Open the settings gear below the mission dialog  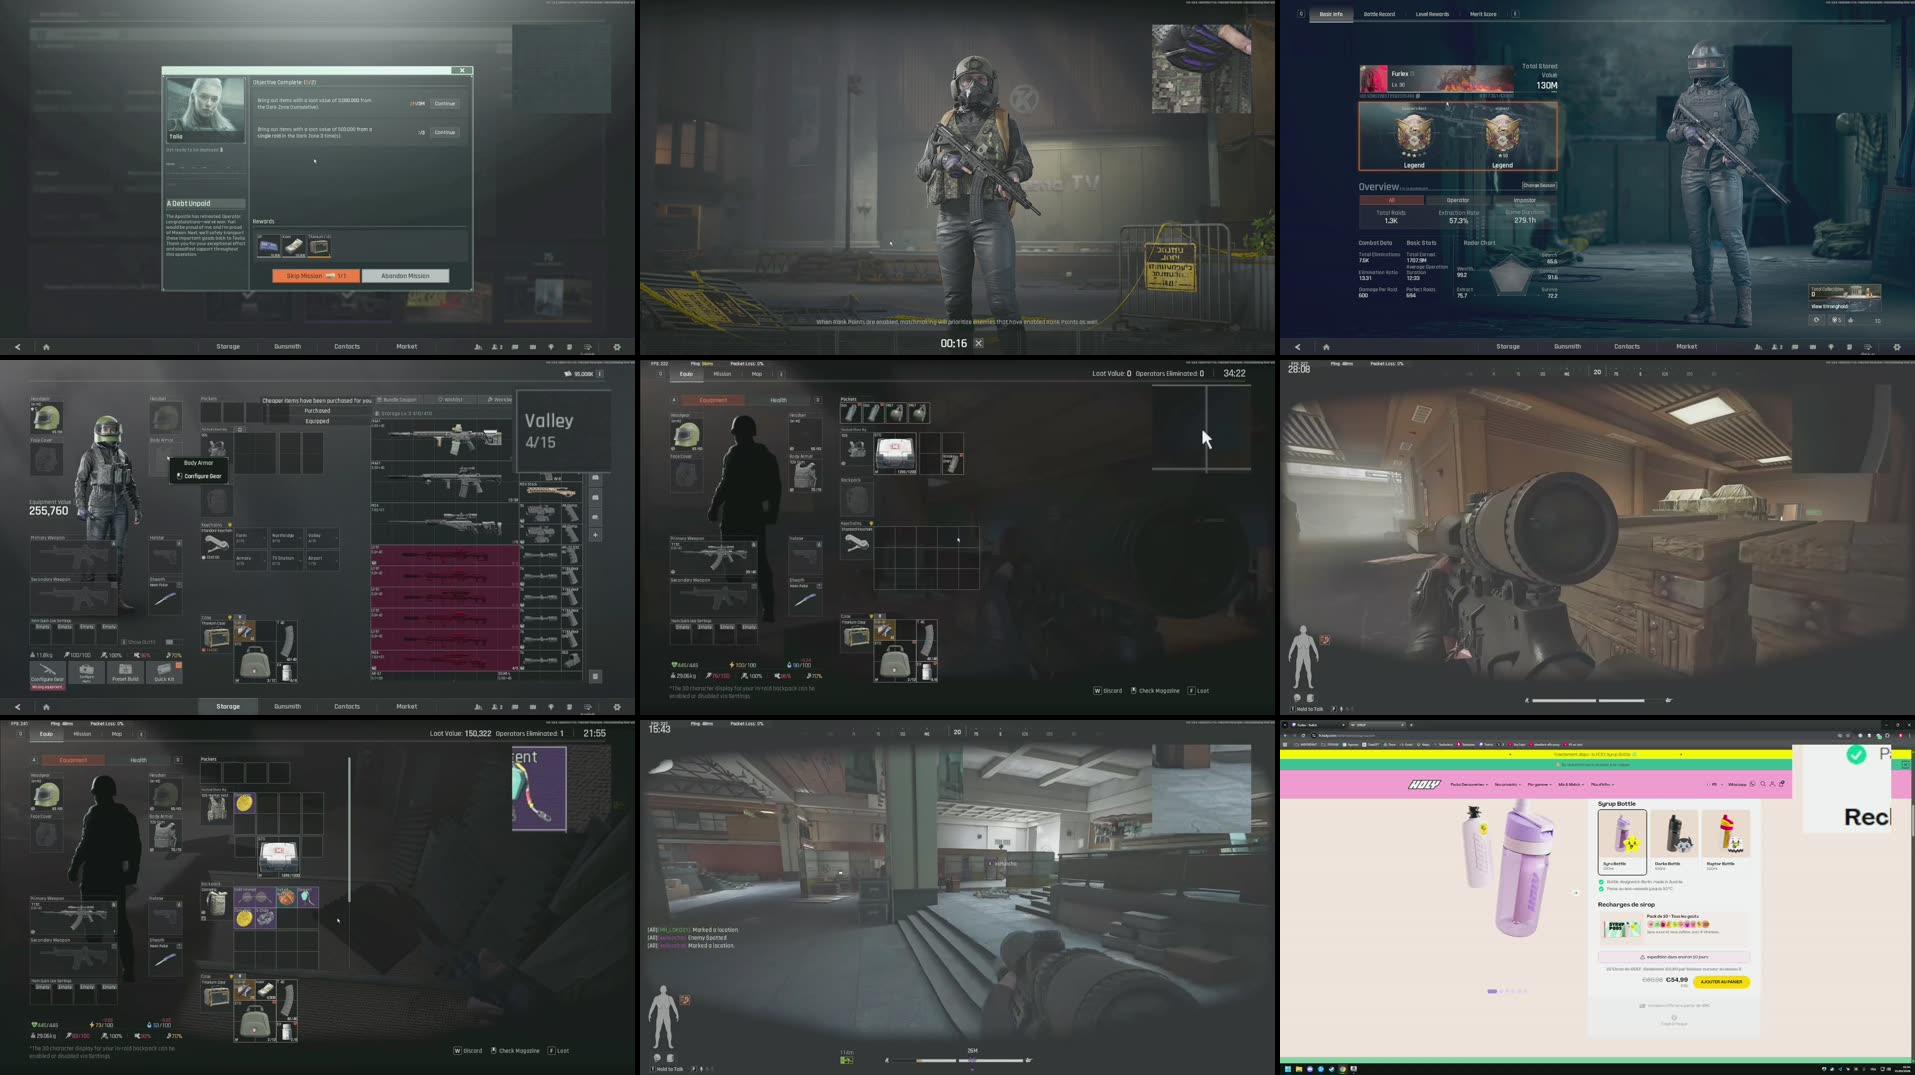[617, 347]
